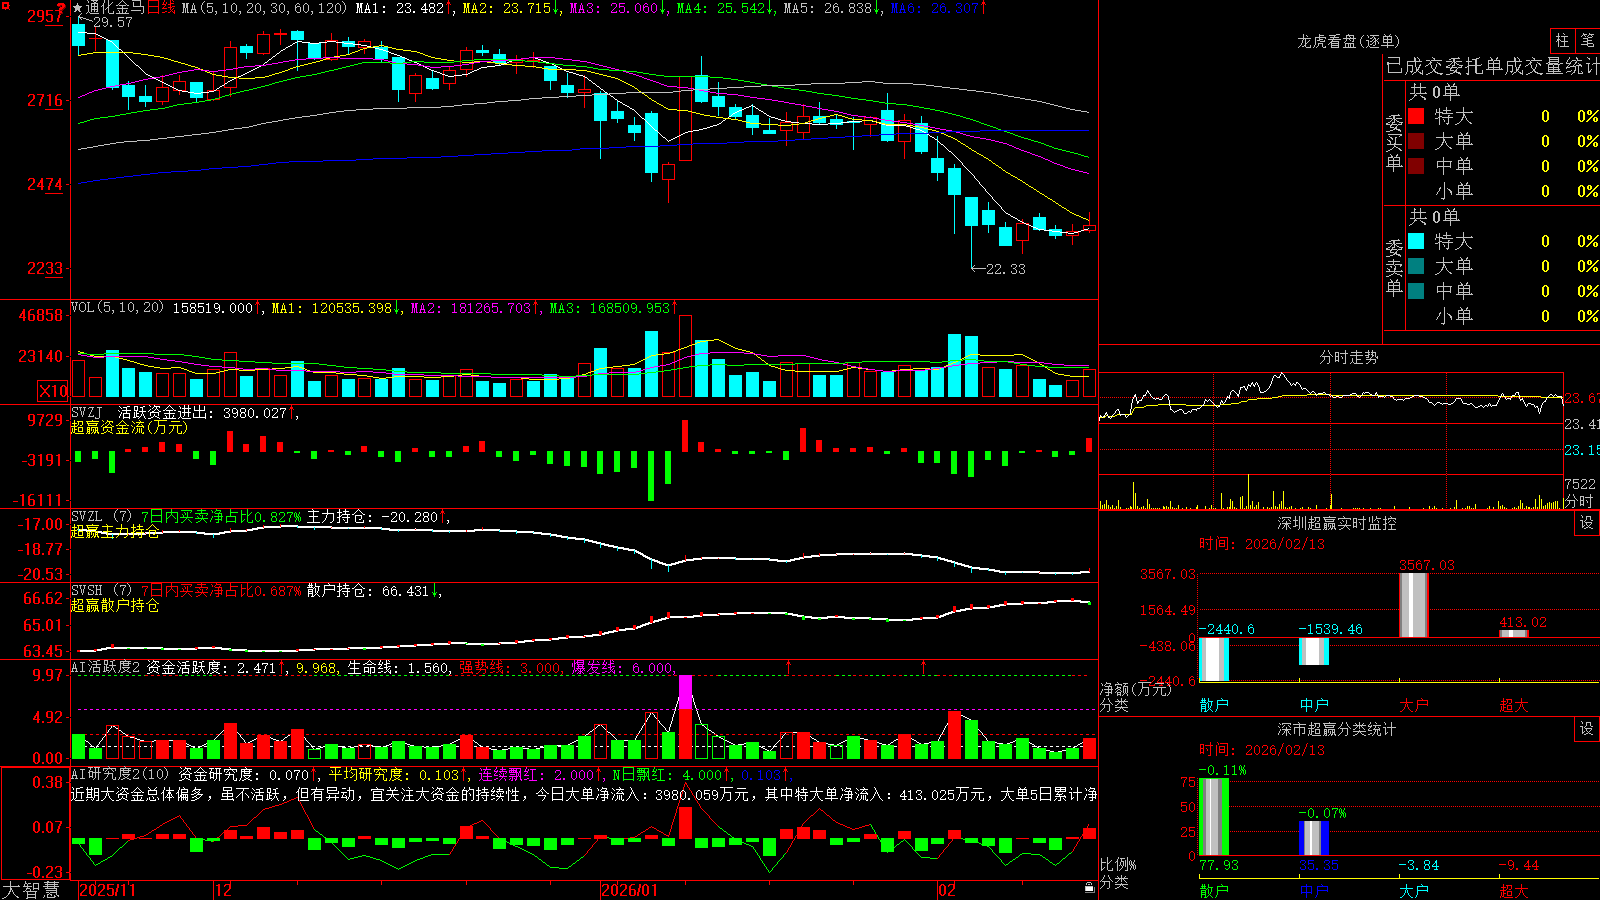Jump to the 2026/01 timeline marker
The width and height of the screenshot is (1600, 900).
(x=629, y=890)
